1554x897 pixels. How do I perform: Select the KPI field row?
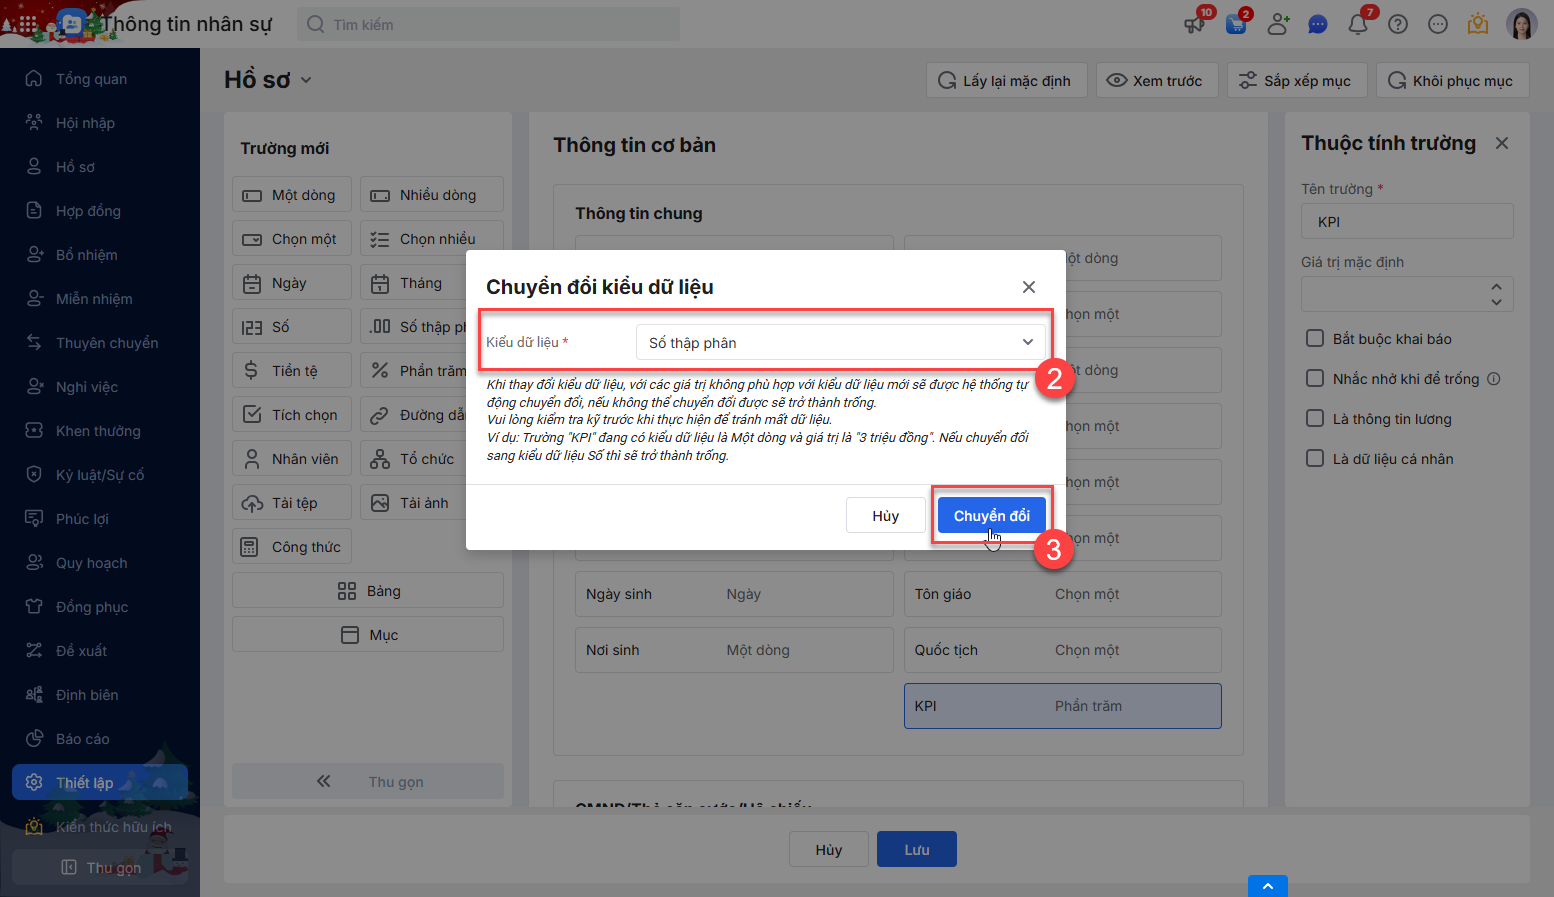point(1063,706)
